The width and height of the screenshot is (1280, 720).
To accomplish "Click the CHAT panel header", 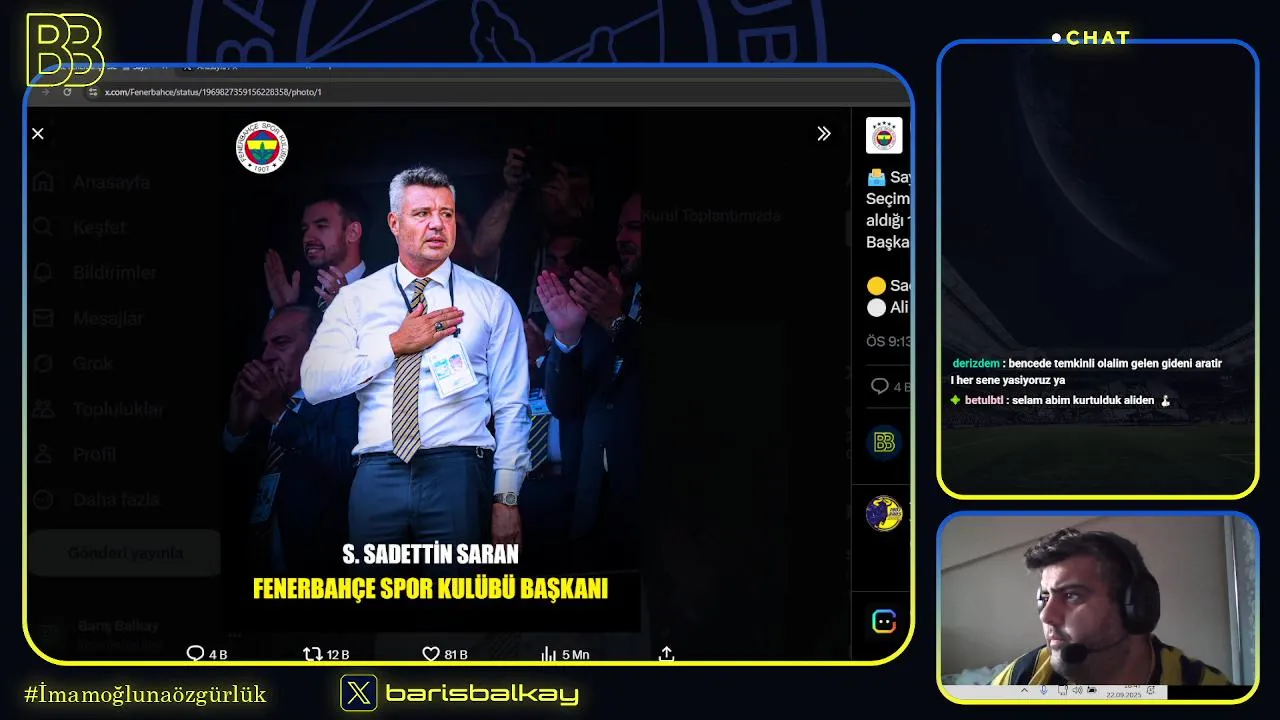I will pos(1092,38).
